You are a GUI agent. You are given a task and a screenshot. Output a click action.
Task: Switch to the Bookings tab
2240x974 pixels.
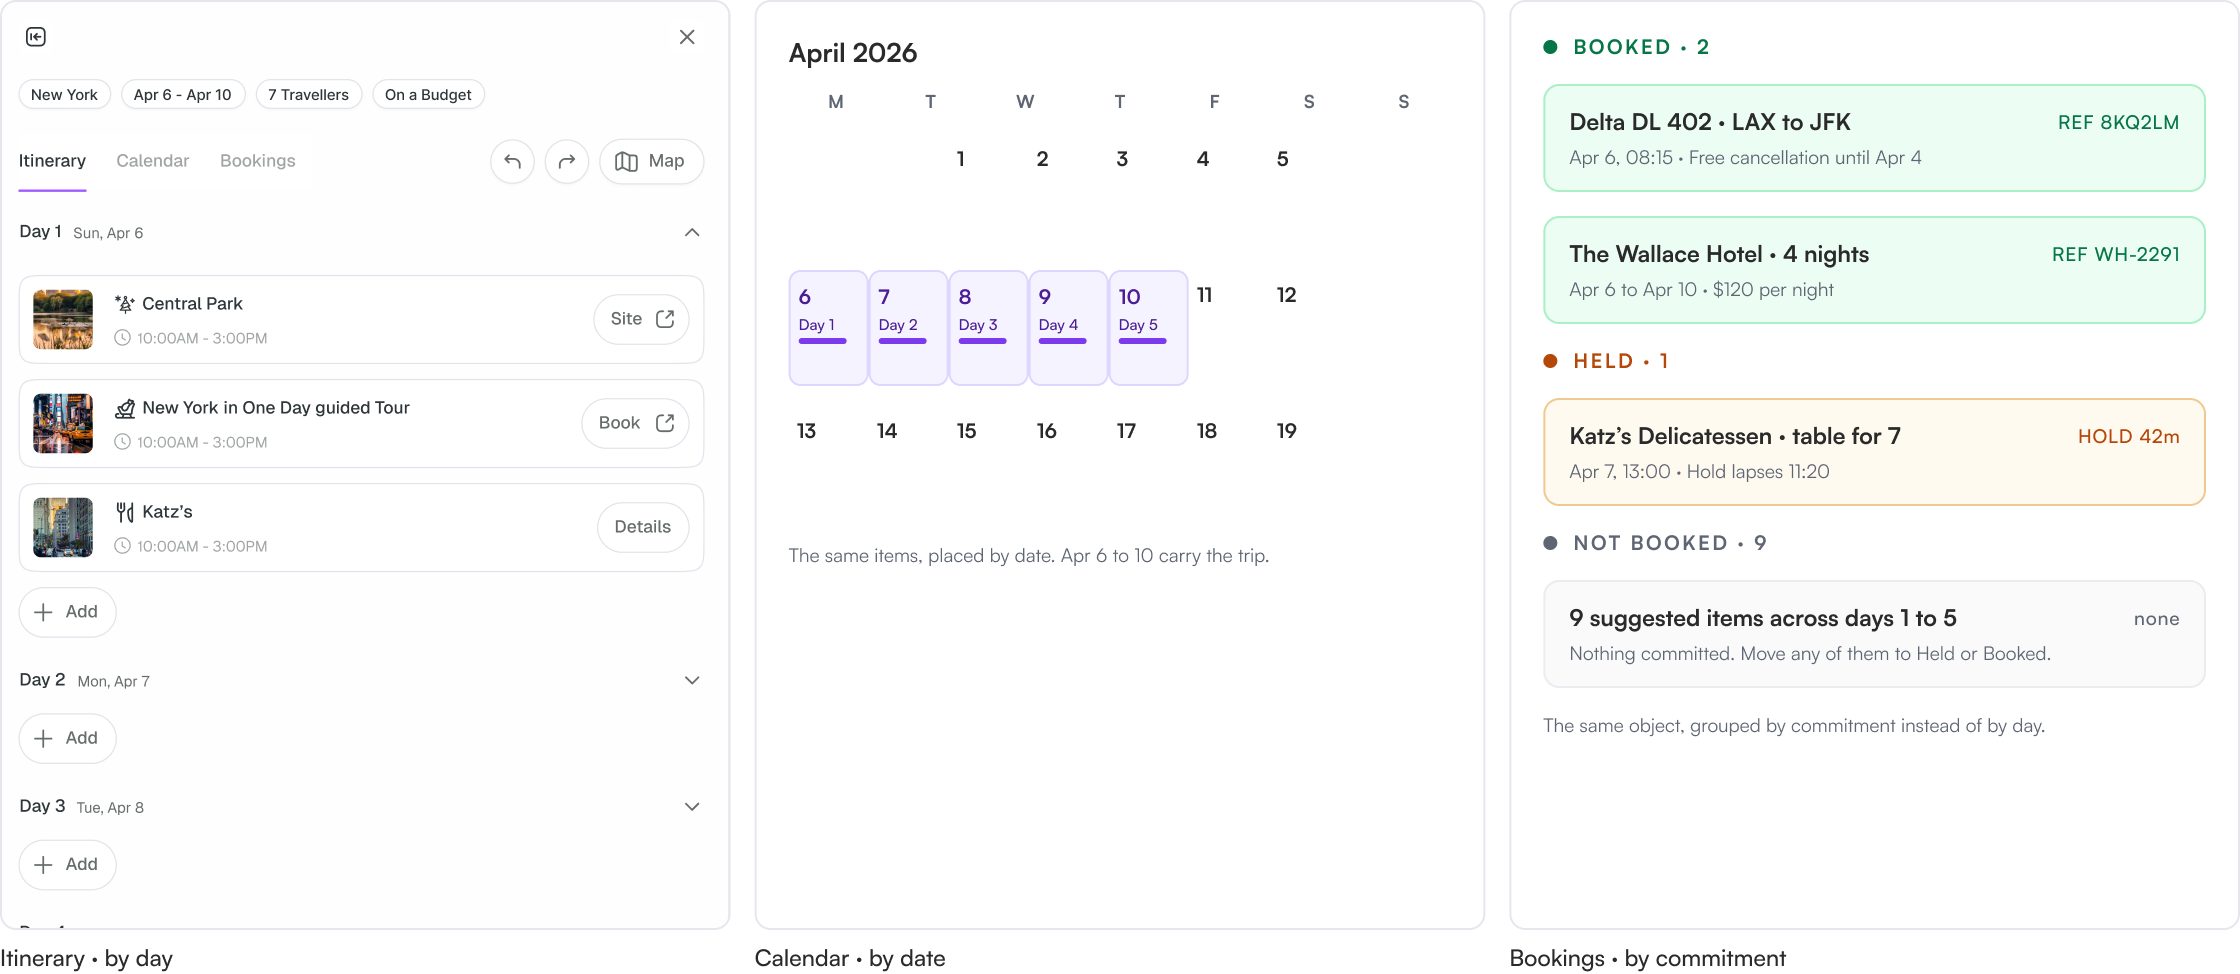(x=258, y=161)
